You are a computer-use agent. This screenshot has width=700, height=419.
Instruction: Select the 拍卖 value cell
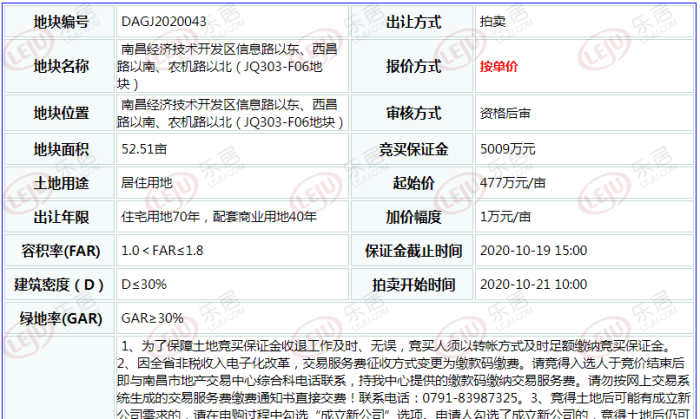pyautogui.click(x=493, y=21)
